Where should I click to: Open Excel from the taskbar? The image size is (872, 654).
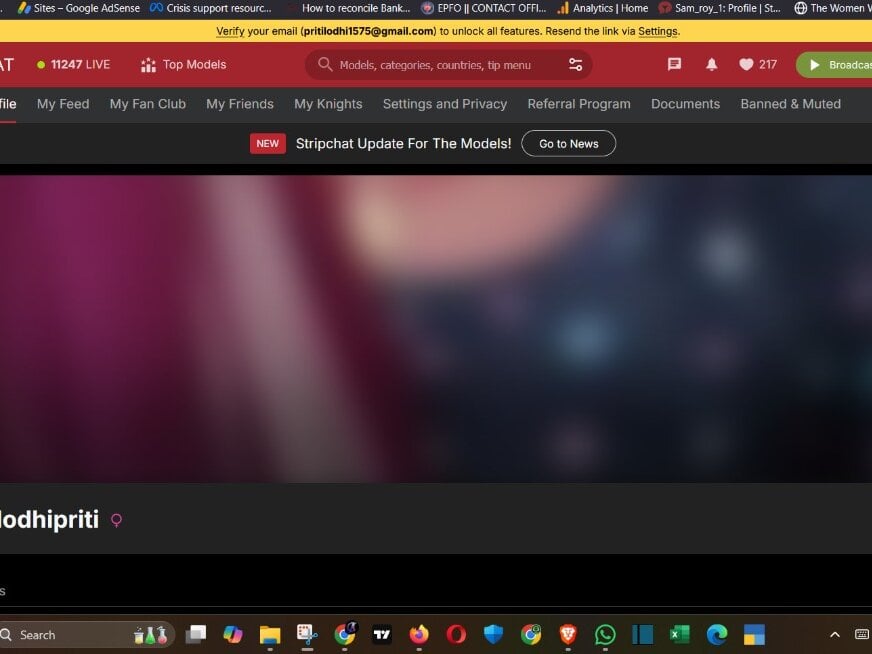[679, 634]
